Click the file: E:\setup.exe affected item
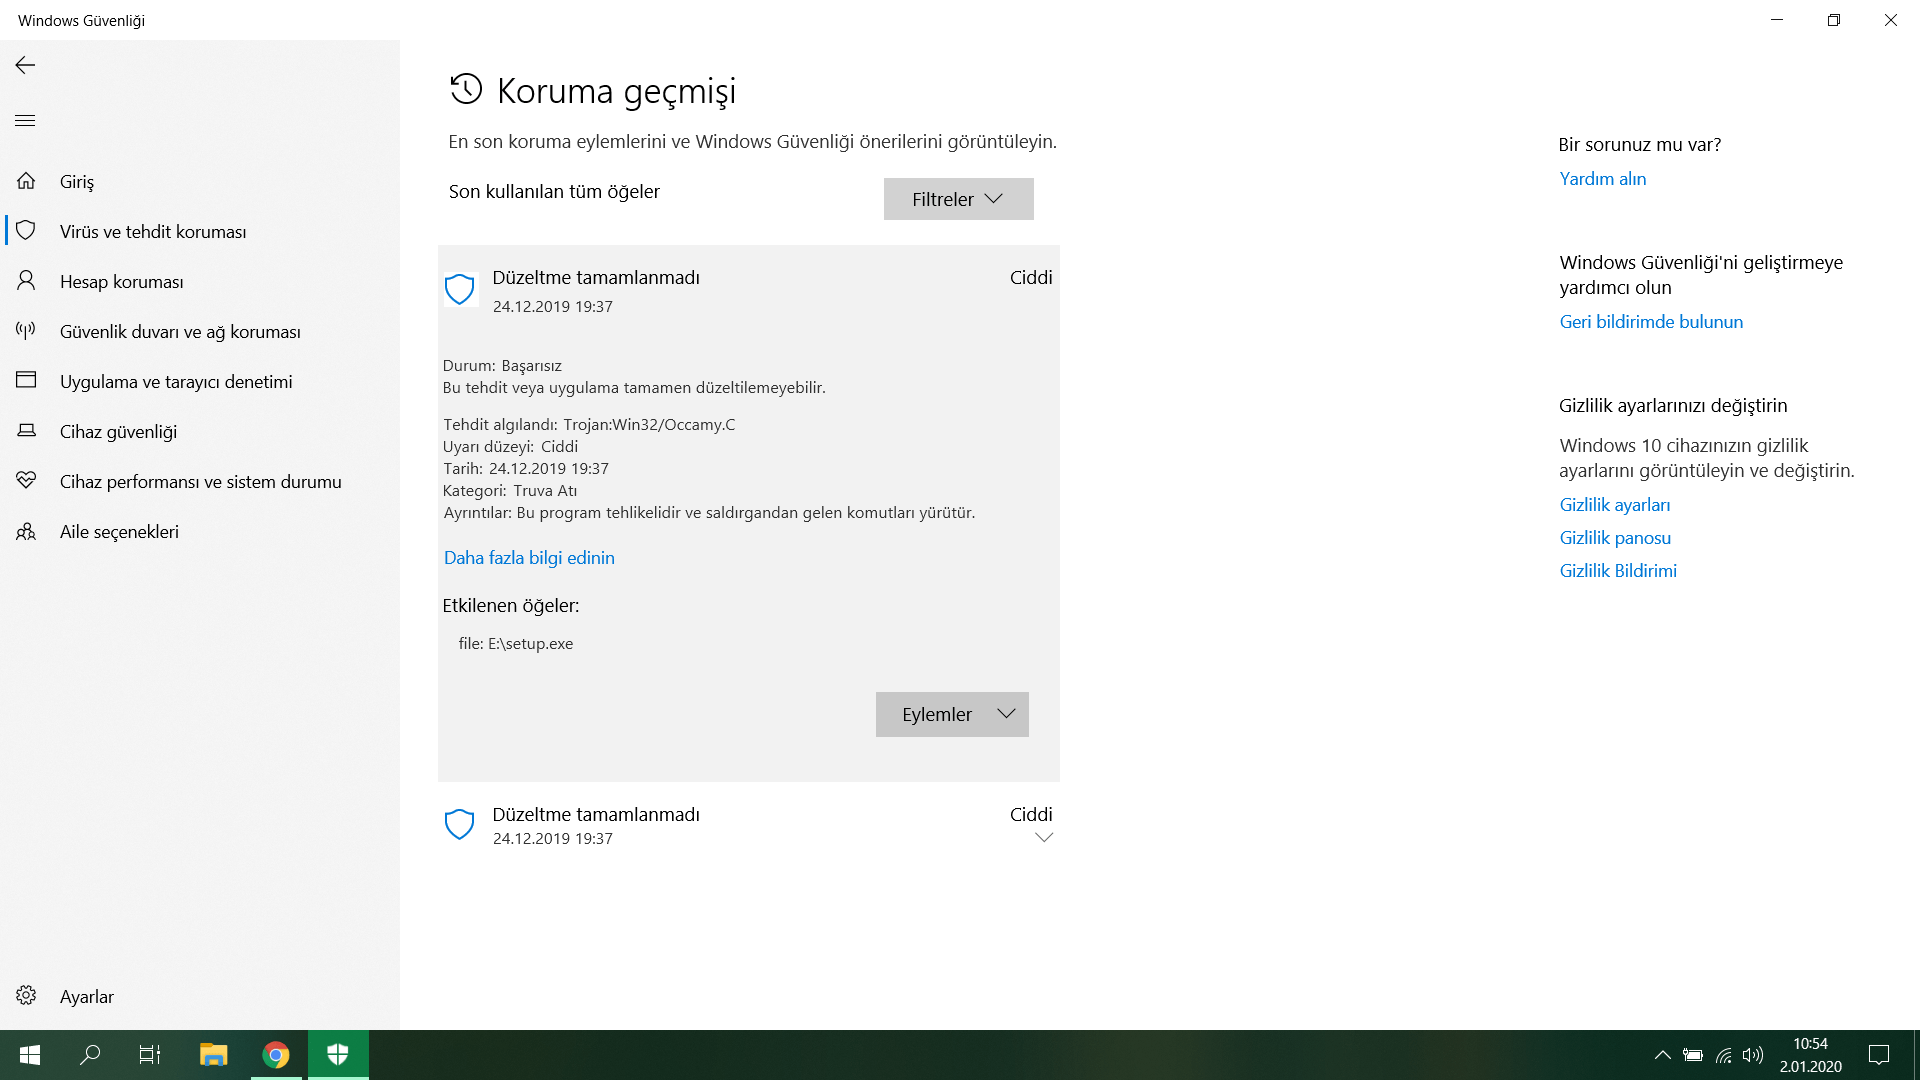The height and width of the screenshot is (1080, 1920). pos(516,644)
